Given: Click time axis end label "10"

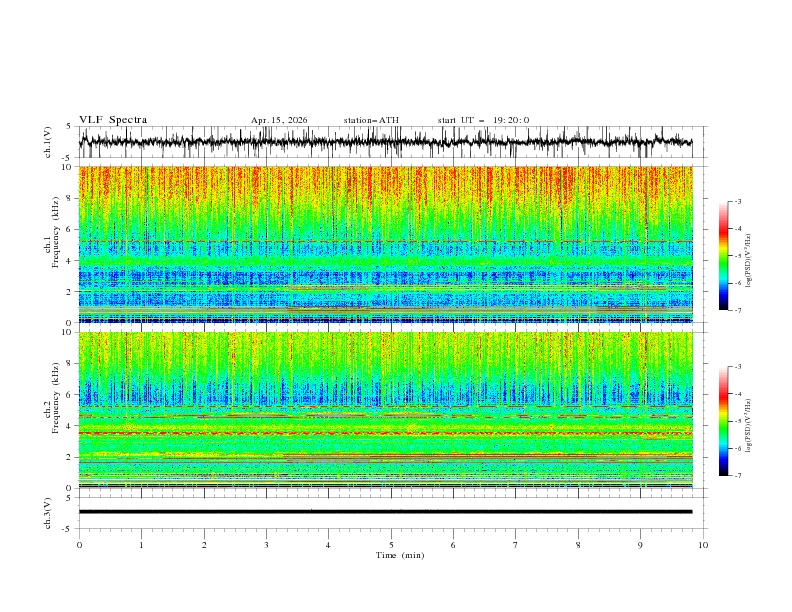Looking at the screenshot, I should coord(703,545).
